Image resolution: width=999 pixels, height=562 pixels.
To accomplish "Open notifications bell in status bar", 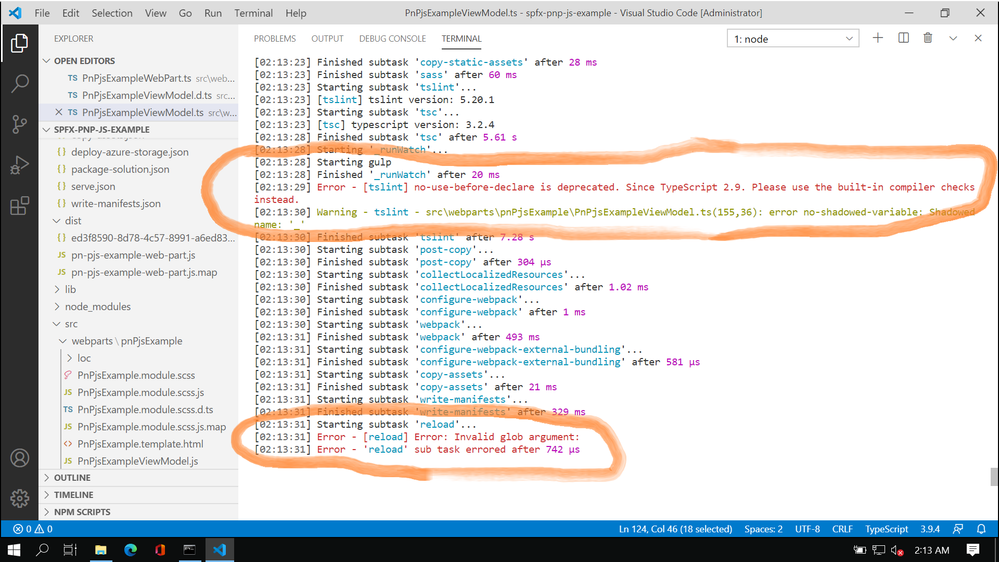I will 981,529.
